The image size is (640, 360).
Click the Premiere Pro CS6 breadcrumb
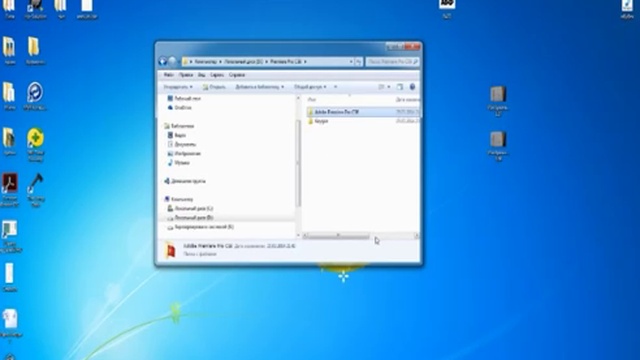[x=286, y=62]
